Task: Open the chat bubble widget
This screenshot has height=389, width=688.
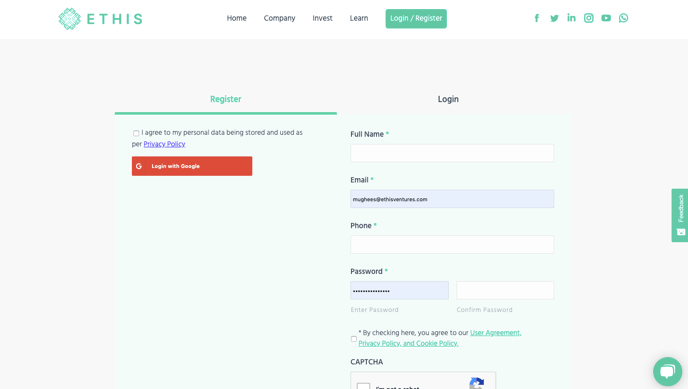Action: 667,371
